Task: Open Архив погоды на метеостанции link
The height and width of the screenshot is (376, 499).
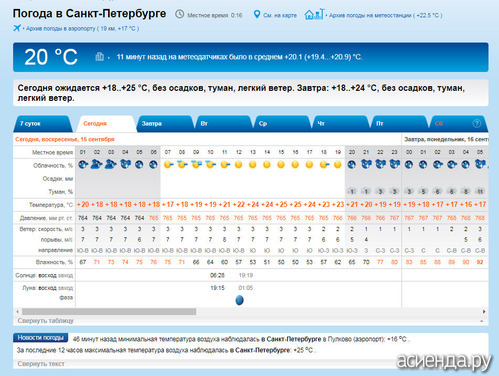Action: click(385, 15)
